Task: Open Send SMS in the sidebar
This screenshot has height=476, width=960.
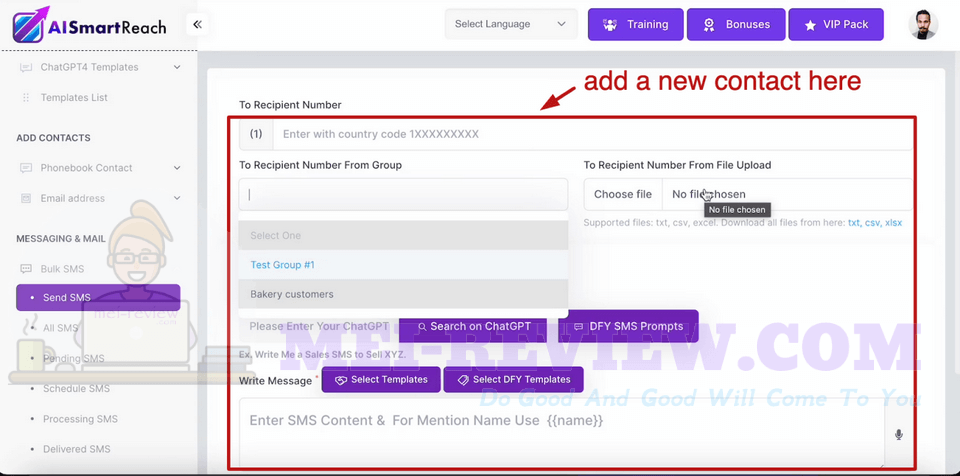Action: [98, 298]
